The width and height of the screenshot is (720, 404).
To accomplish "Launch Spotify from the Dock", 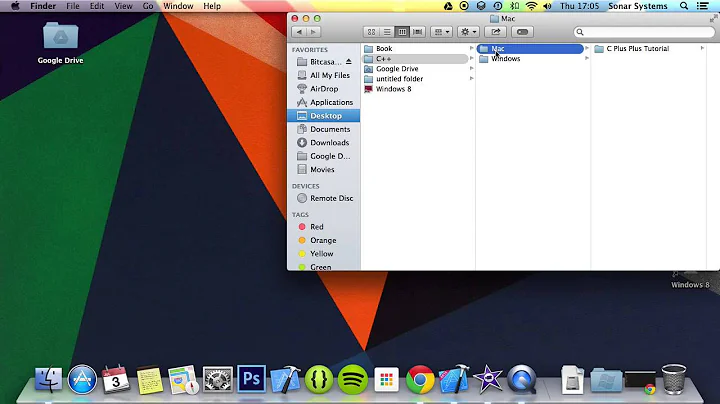I will (x=353, y=379).
